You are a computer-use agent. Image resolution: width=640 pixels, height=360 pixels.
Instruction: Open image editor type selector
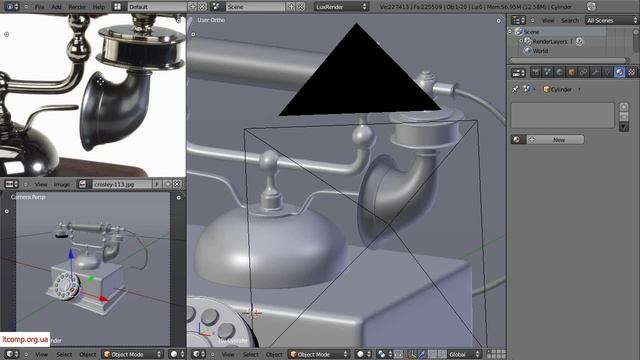point(11,184)
